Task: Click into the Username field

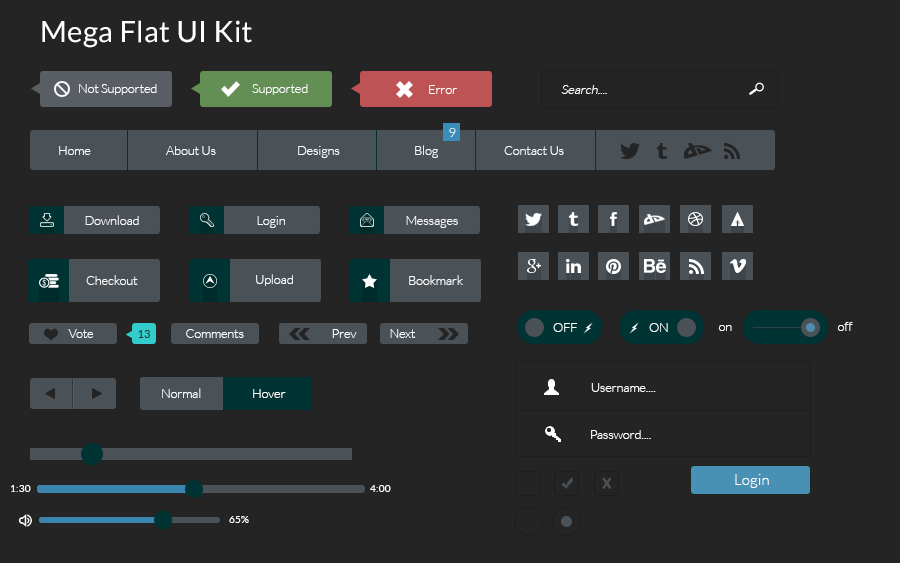Action: tap(663, 387)
